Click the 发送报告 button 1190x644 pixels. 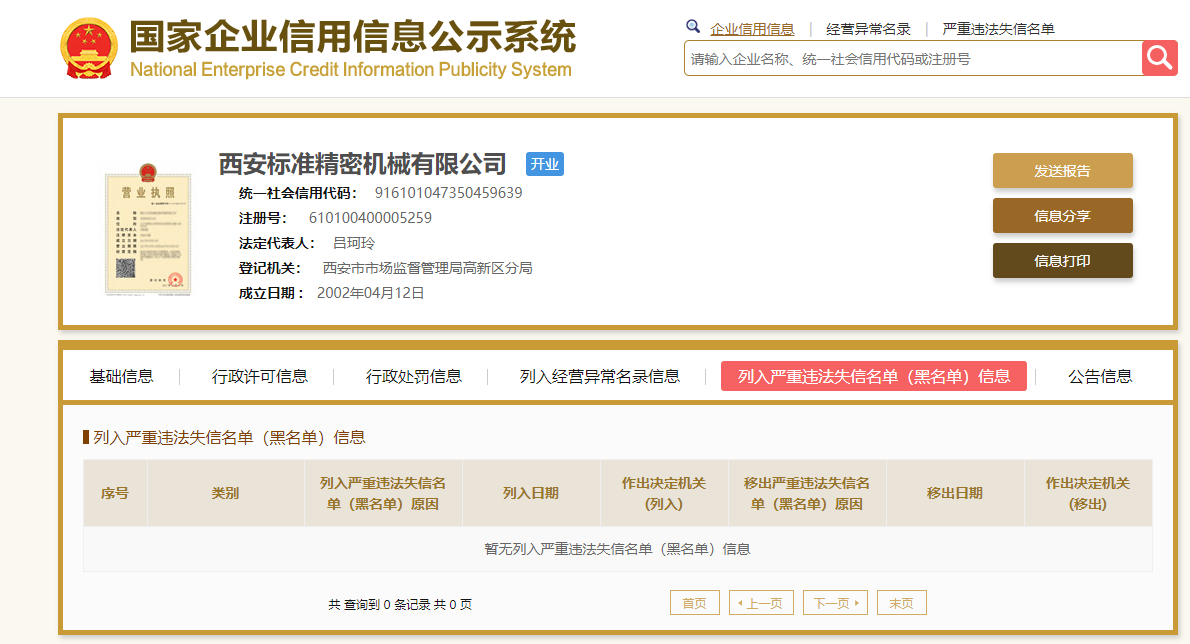click(x=1062, y=171)
